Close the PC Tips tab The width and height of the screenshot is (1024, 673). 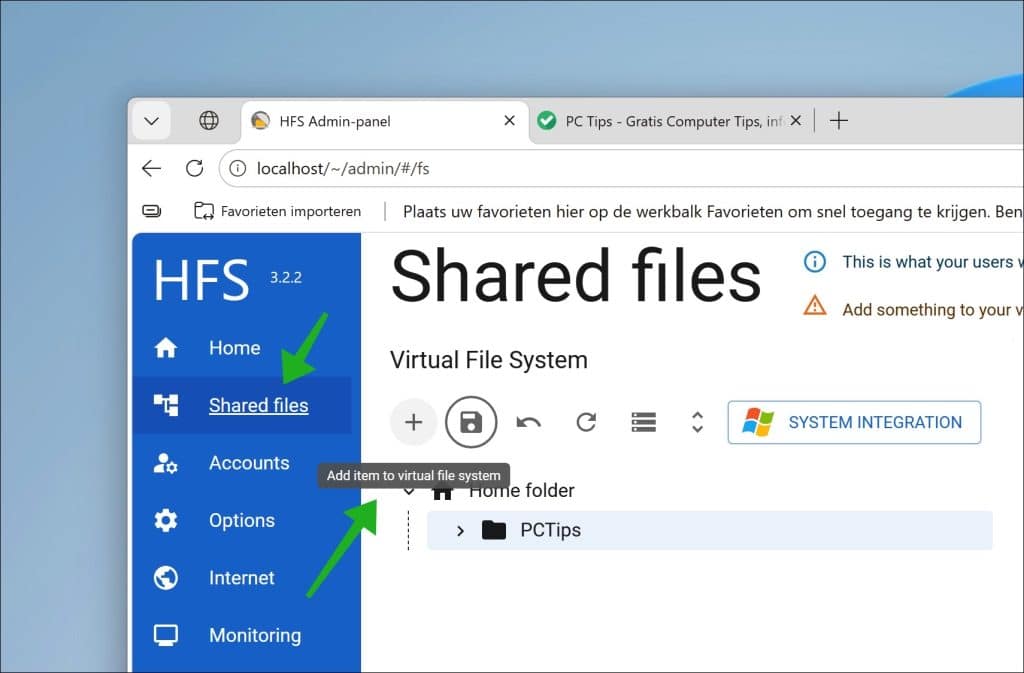795,121
